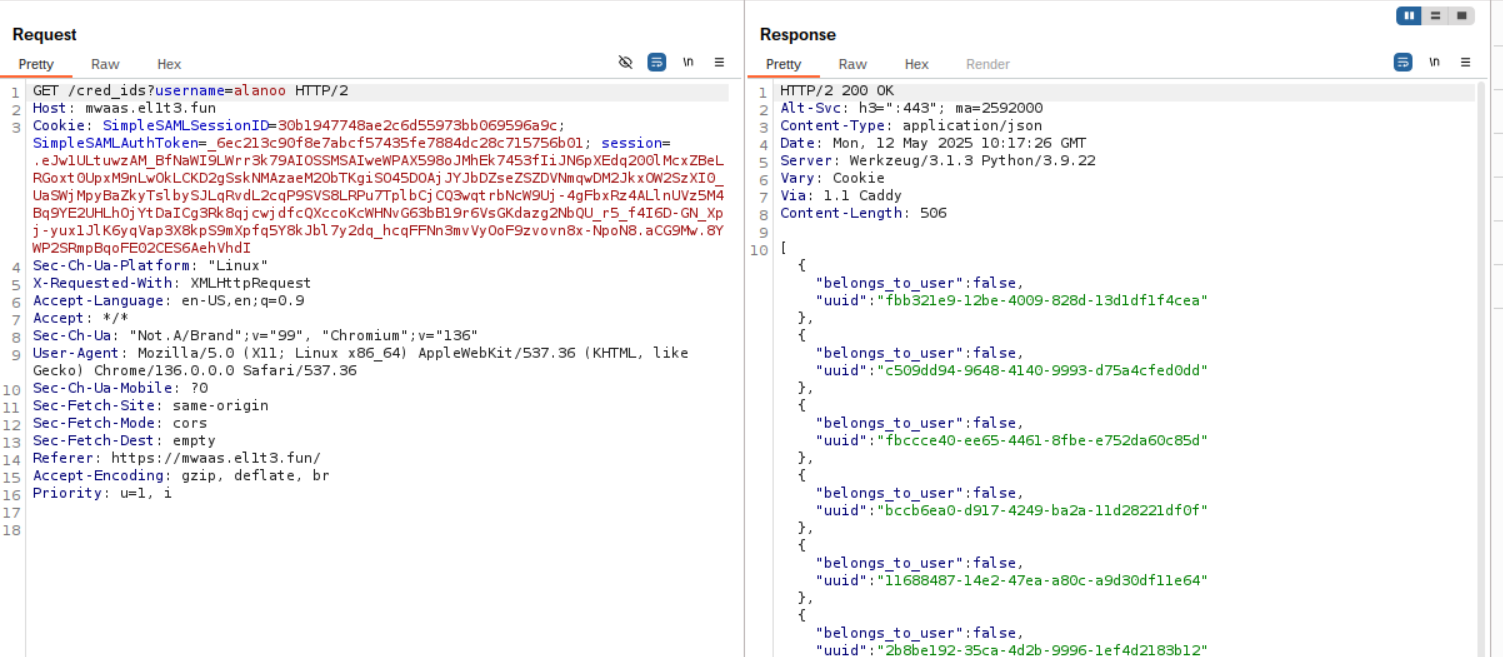
Task: Click the 'Response' panel heading
Action: coord(798,35)
